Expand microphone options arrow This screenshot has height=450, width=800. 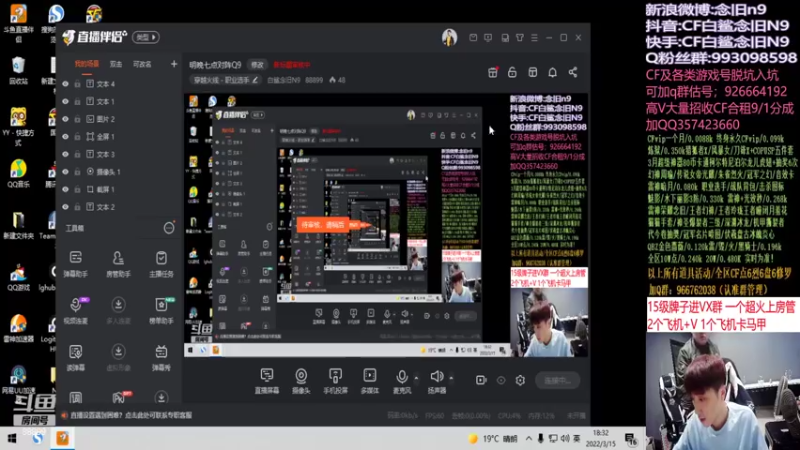click(416, 378)
